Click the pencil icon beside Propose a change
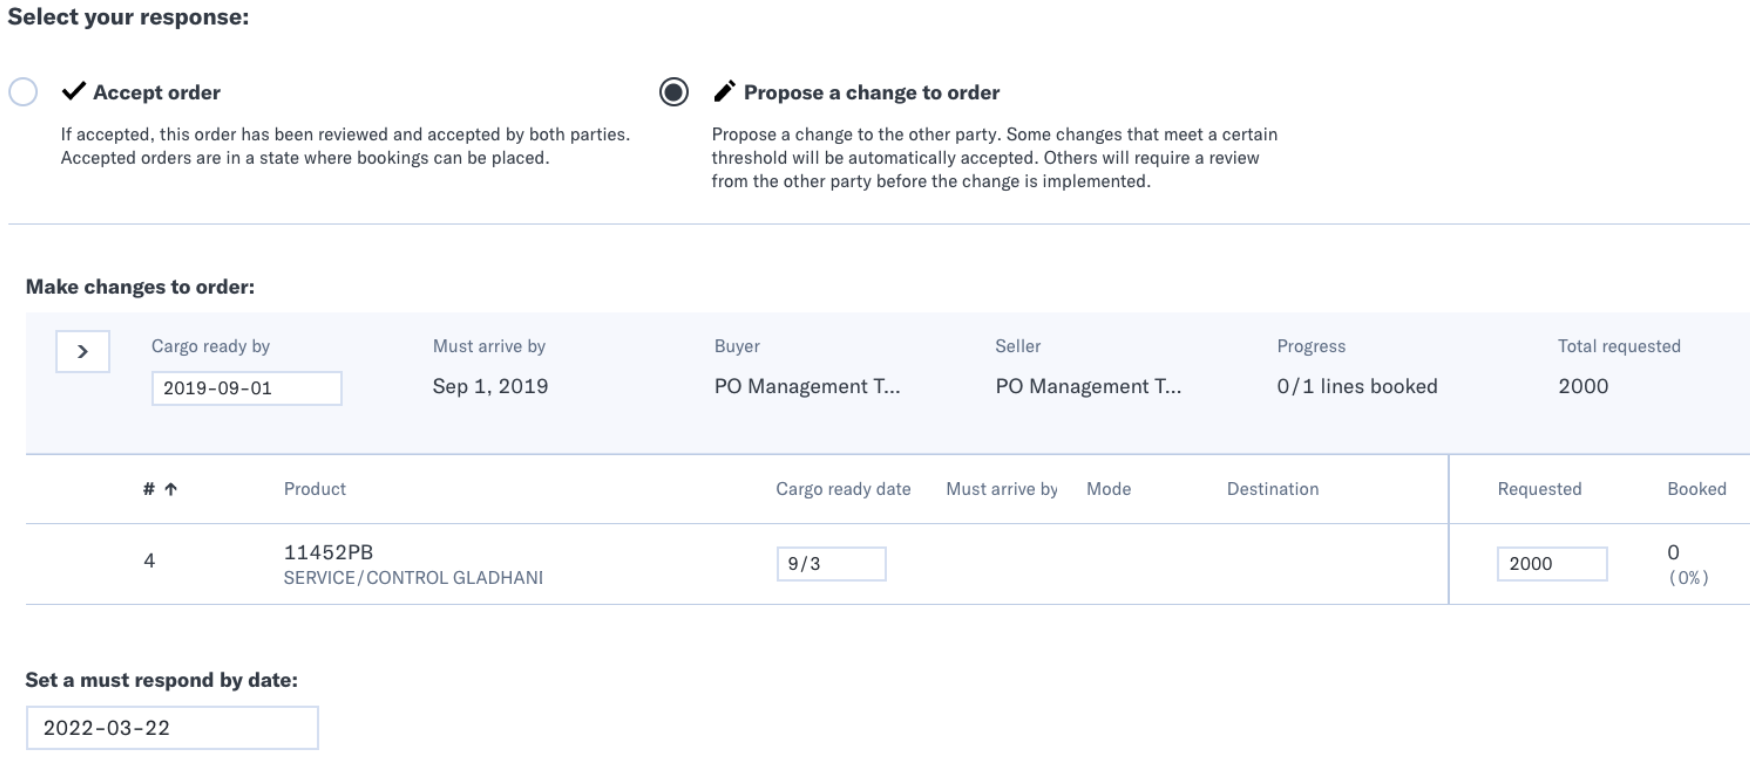This screenshot has height=768, width=1750. tap(724, 92)
